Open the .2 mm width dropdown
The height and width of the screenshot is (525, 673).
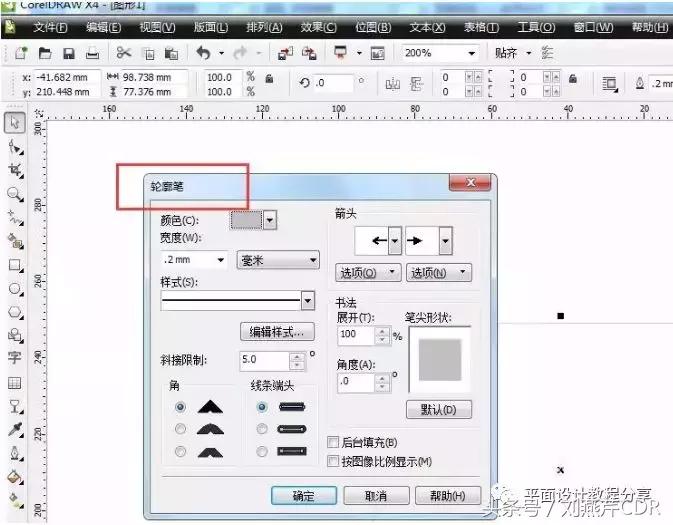click(221, 260)
